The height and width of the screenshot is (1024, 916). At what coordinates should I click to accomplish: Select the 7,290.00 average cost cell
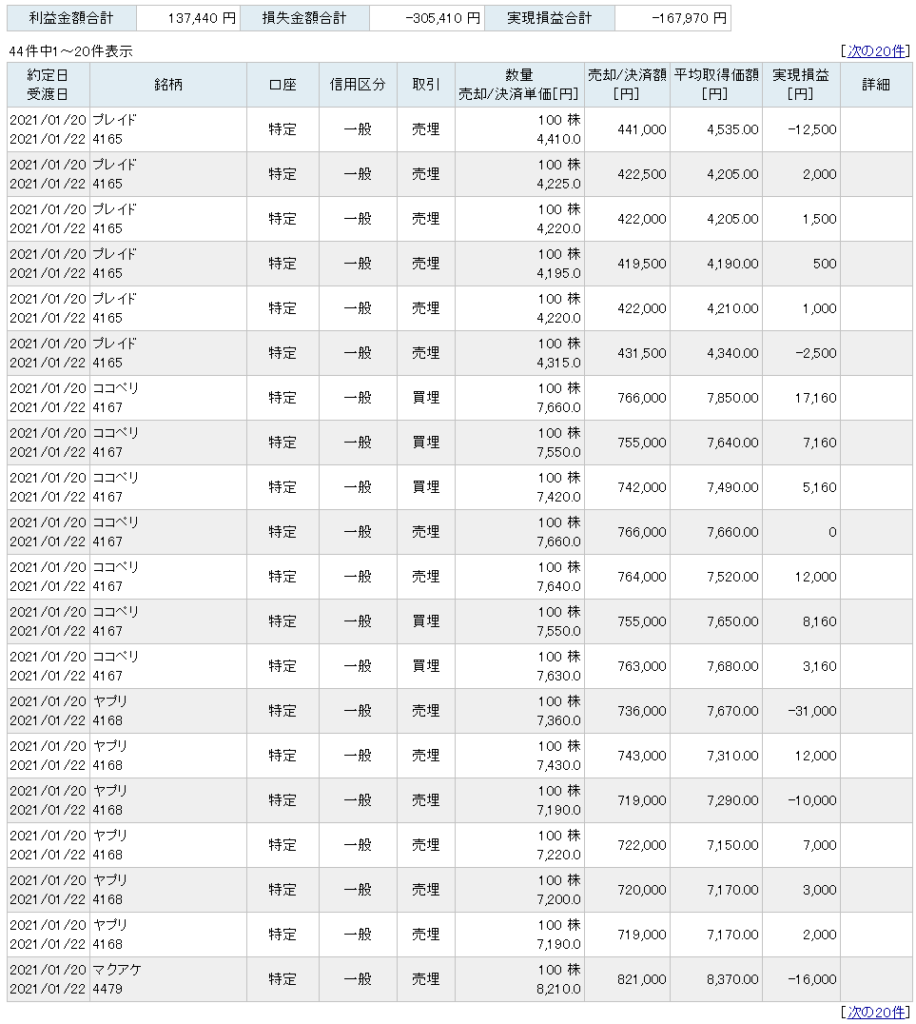pos(716,801)
